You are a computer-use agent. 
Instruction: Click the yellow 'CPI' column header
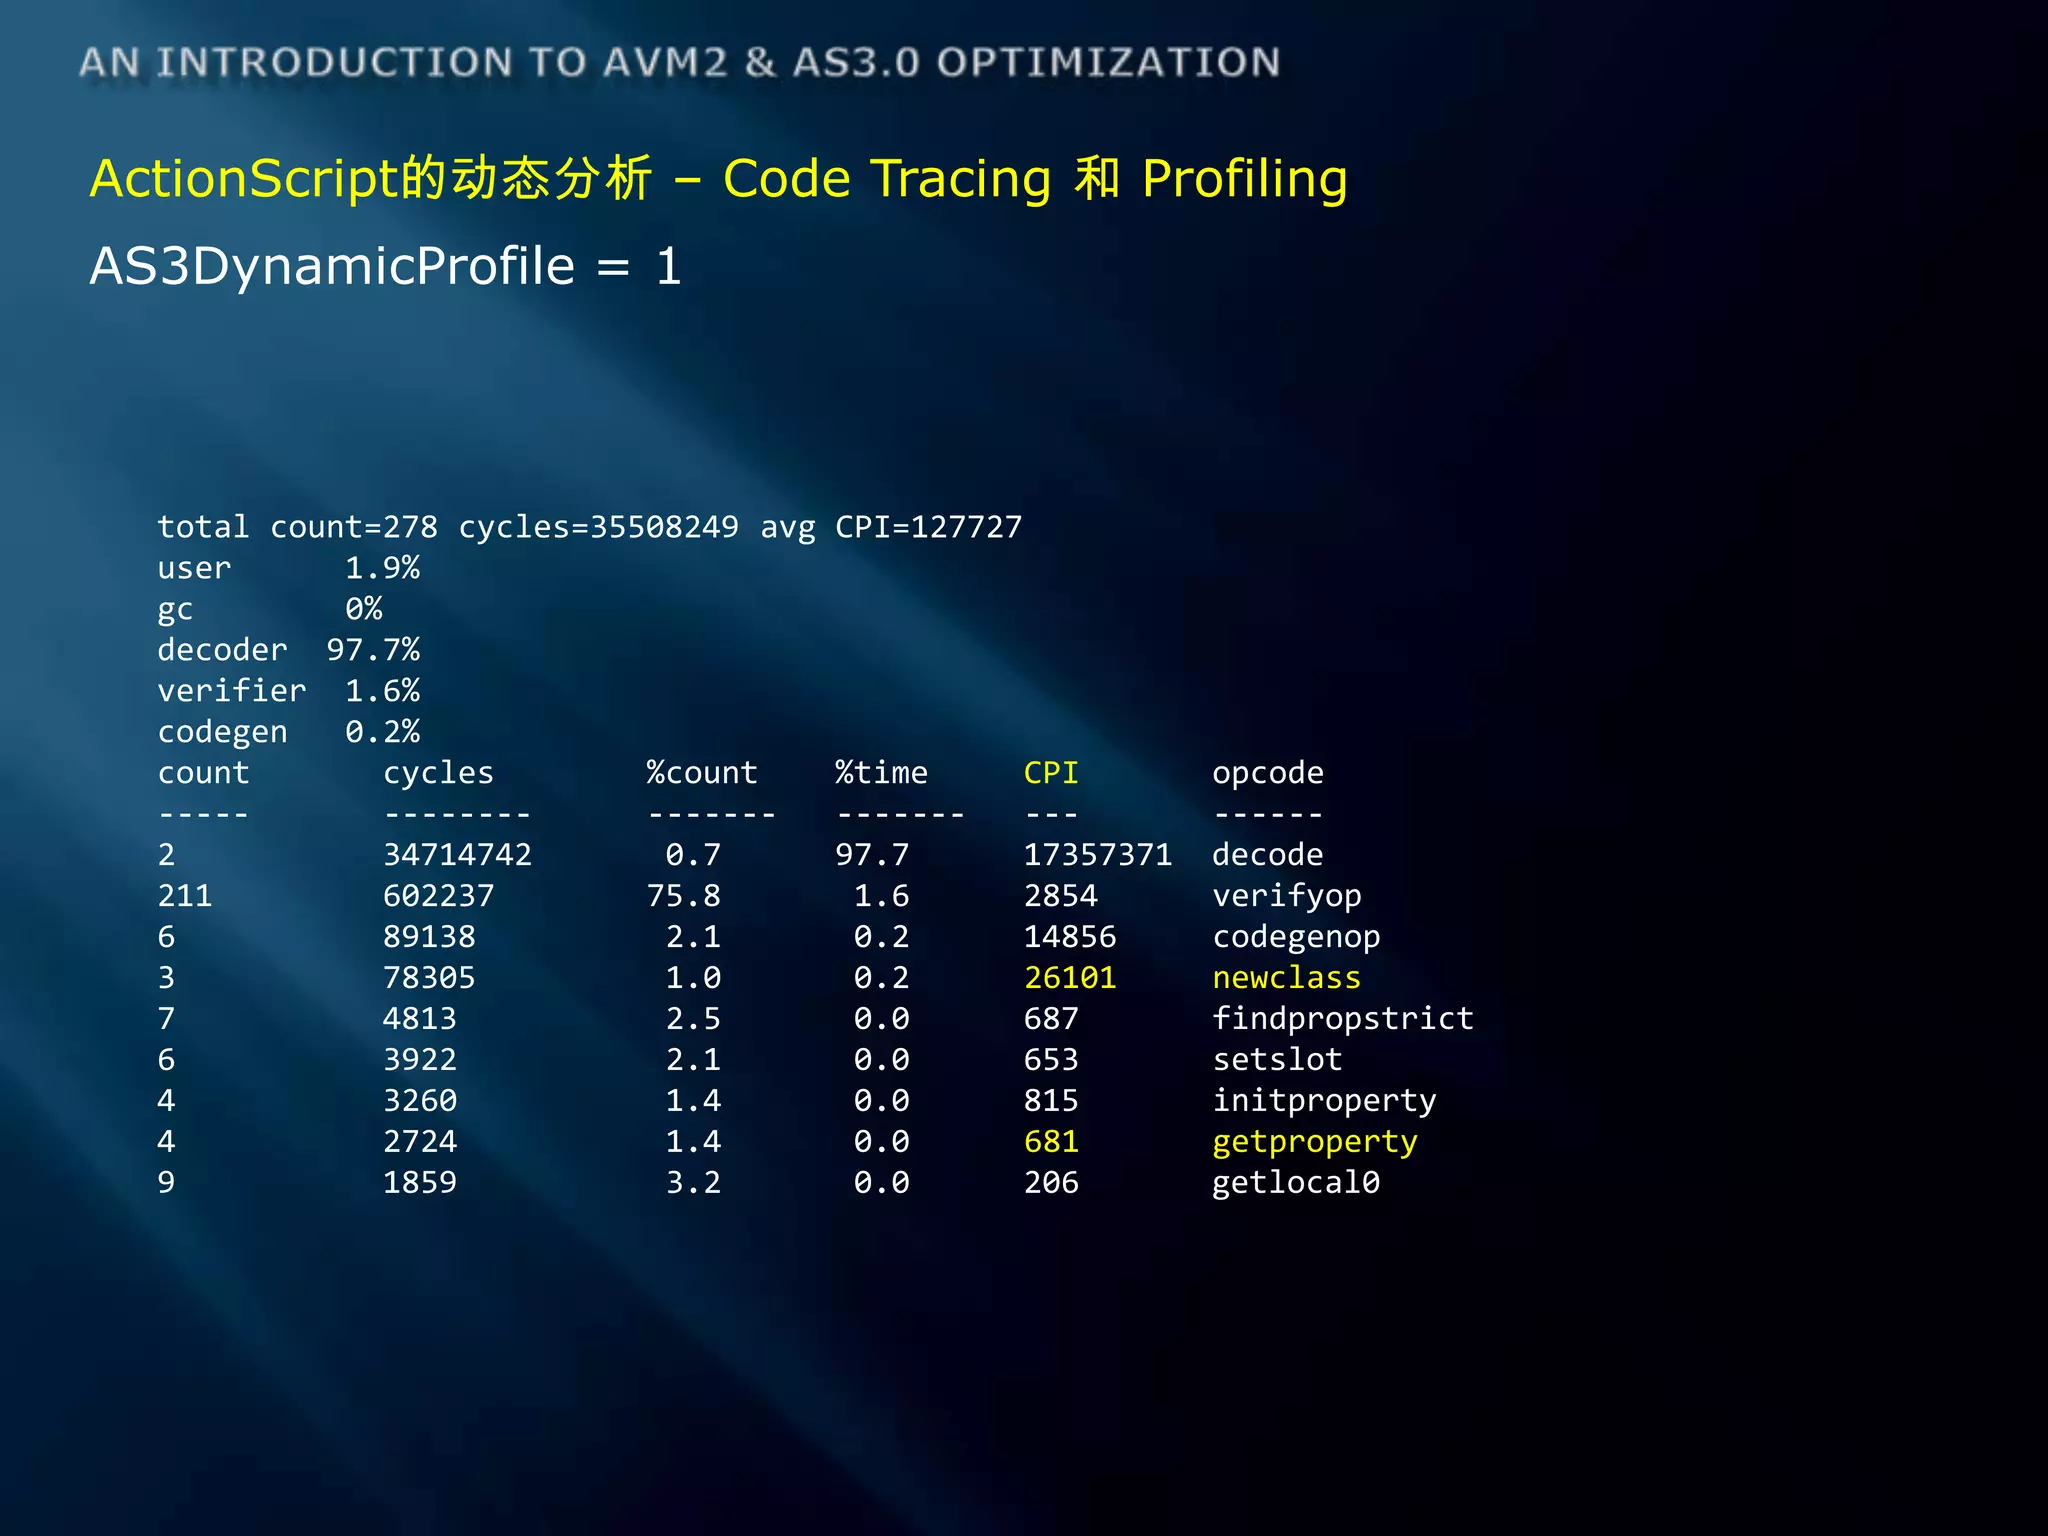point(1051,773)
